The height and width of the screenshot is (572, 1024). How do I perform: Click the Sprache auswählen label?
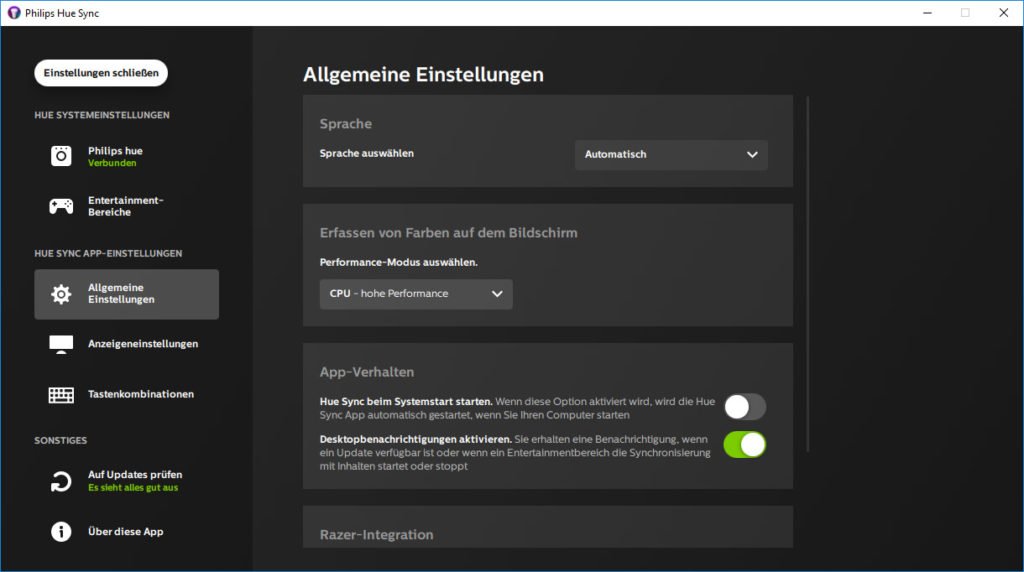coord(366,153)
